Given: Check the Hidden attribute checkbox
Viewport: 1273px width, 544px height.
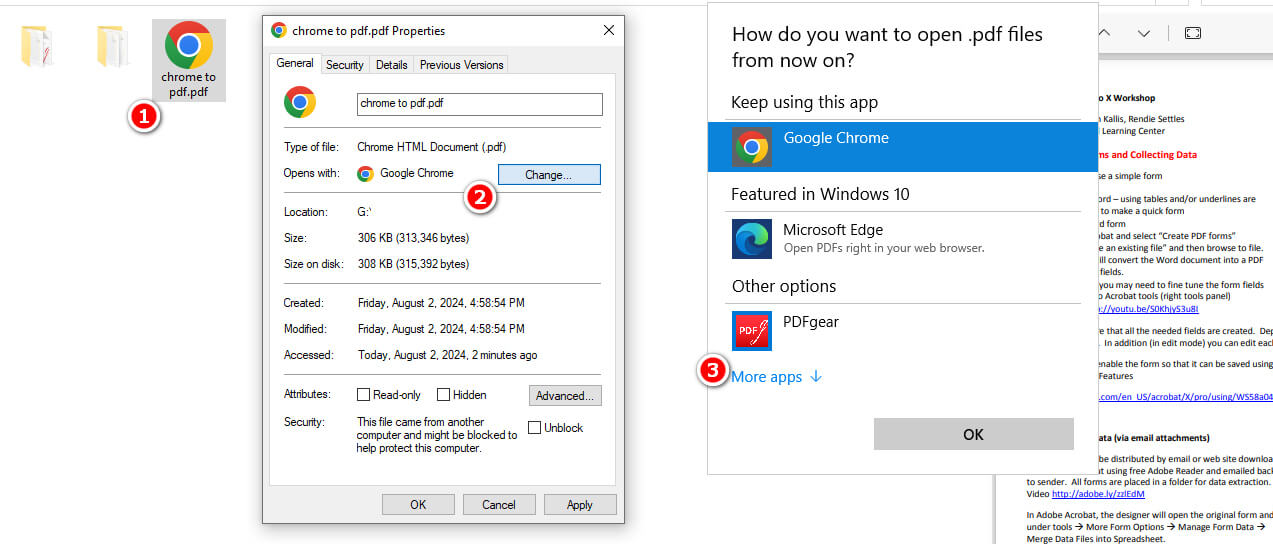Looking at the screenshot, I should [x=444, y=395].
